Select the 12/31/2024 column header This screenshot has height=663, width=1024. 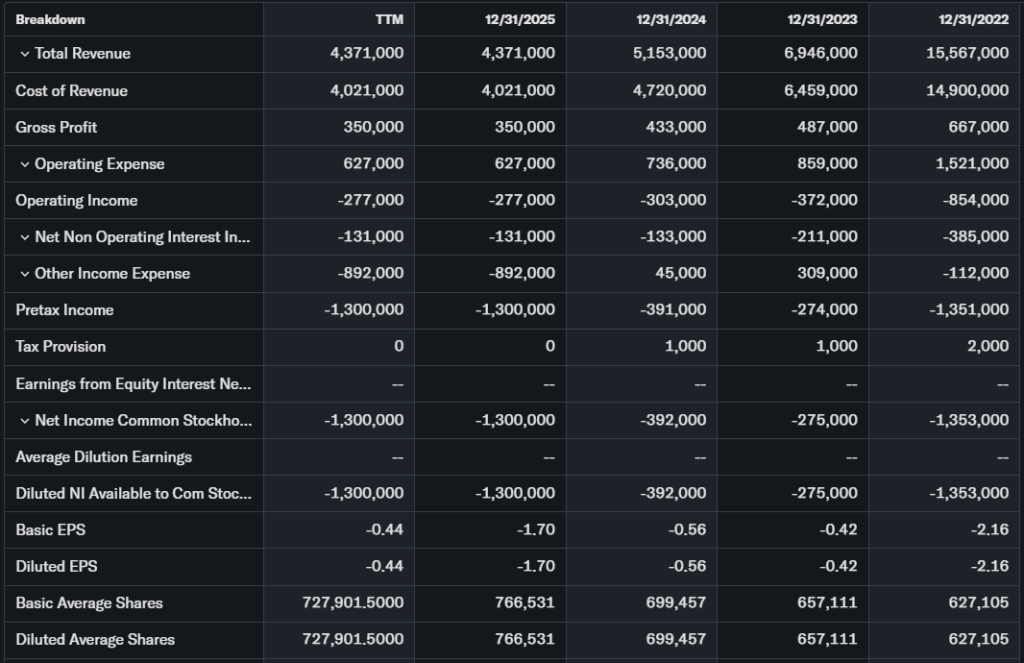(671, 20)
